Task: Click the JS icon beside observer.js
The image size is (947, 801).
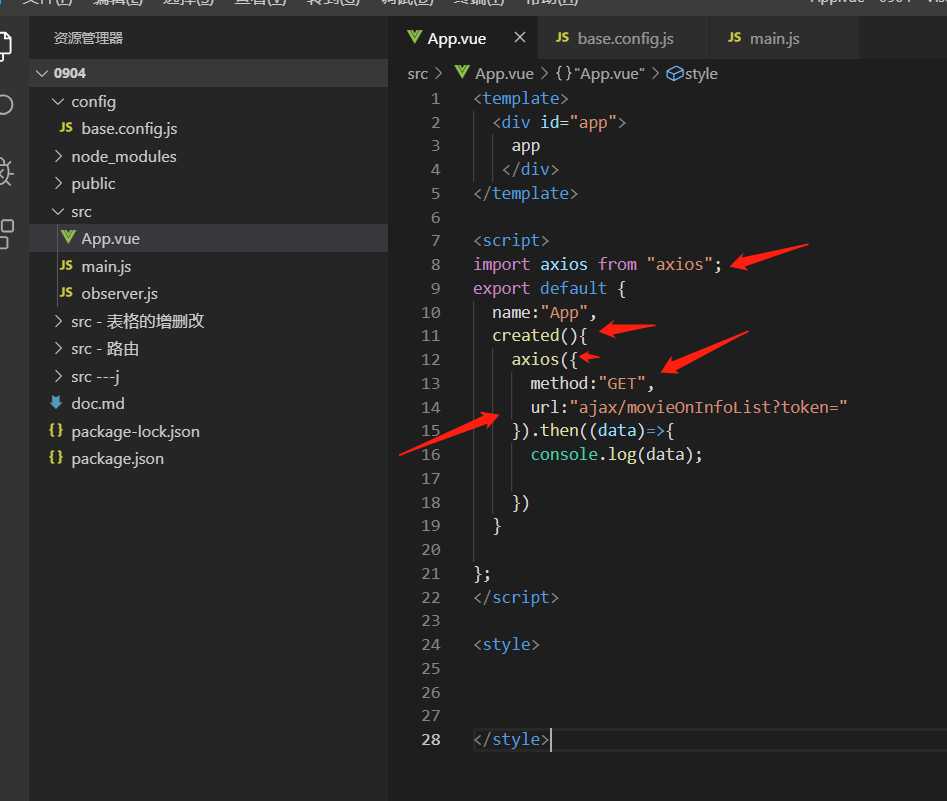Action: pos(66,293)
